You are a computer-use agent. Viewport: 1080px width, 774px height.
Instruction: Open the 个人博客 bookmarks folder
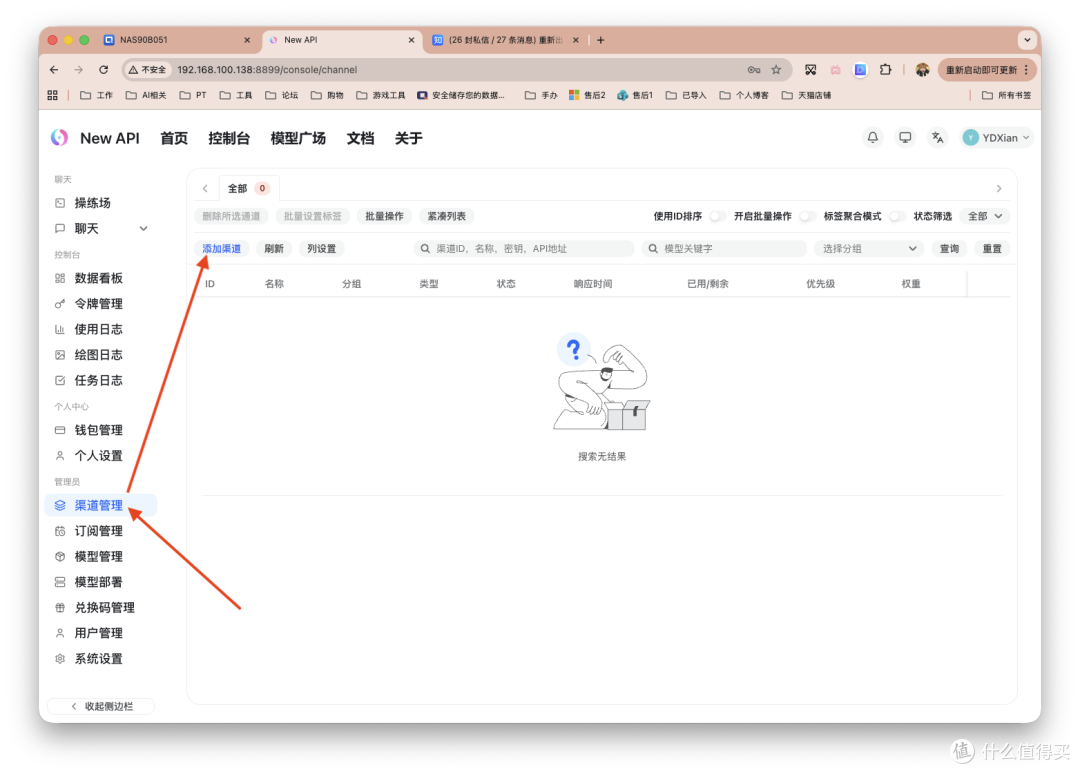(744, 95)
